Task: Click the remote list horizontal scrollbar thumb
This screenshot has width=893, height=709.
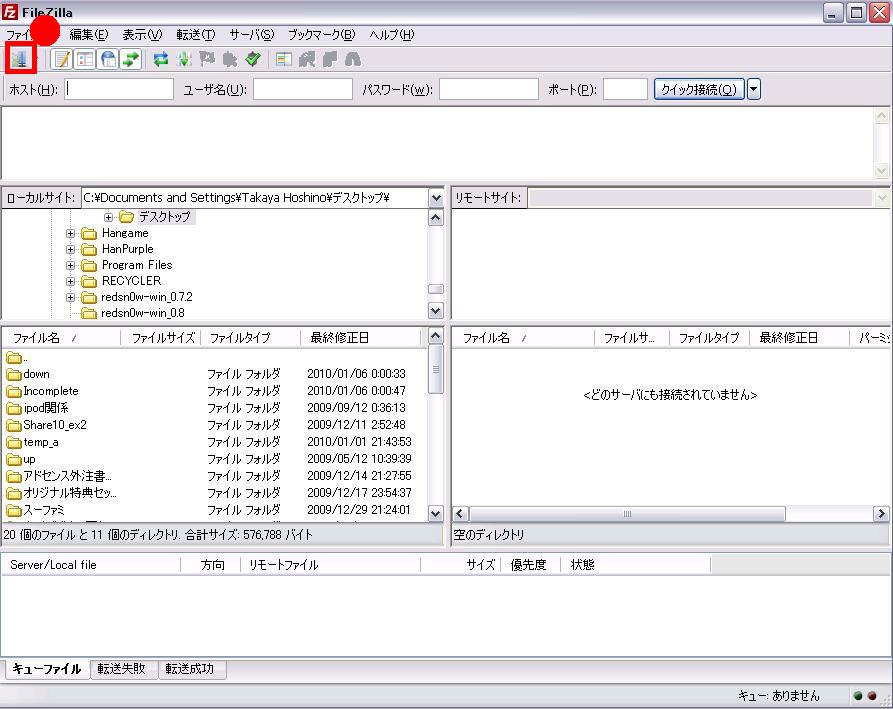Action: (627, 514)
